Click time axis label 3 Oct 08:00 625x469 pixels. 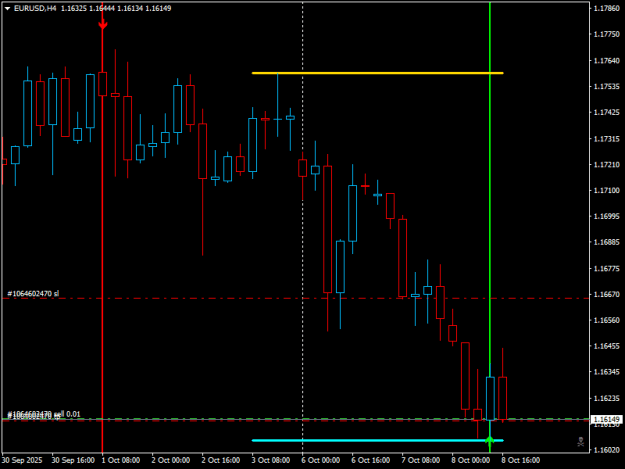271,460
